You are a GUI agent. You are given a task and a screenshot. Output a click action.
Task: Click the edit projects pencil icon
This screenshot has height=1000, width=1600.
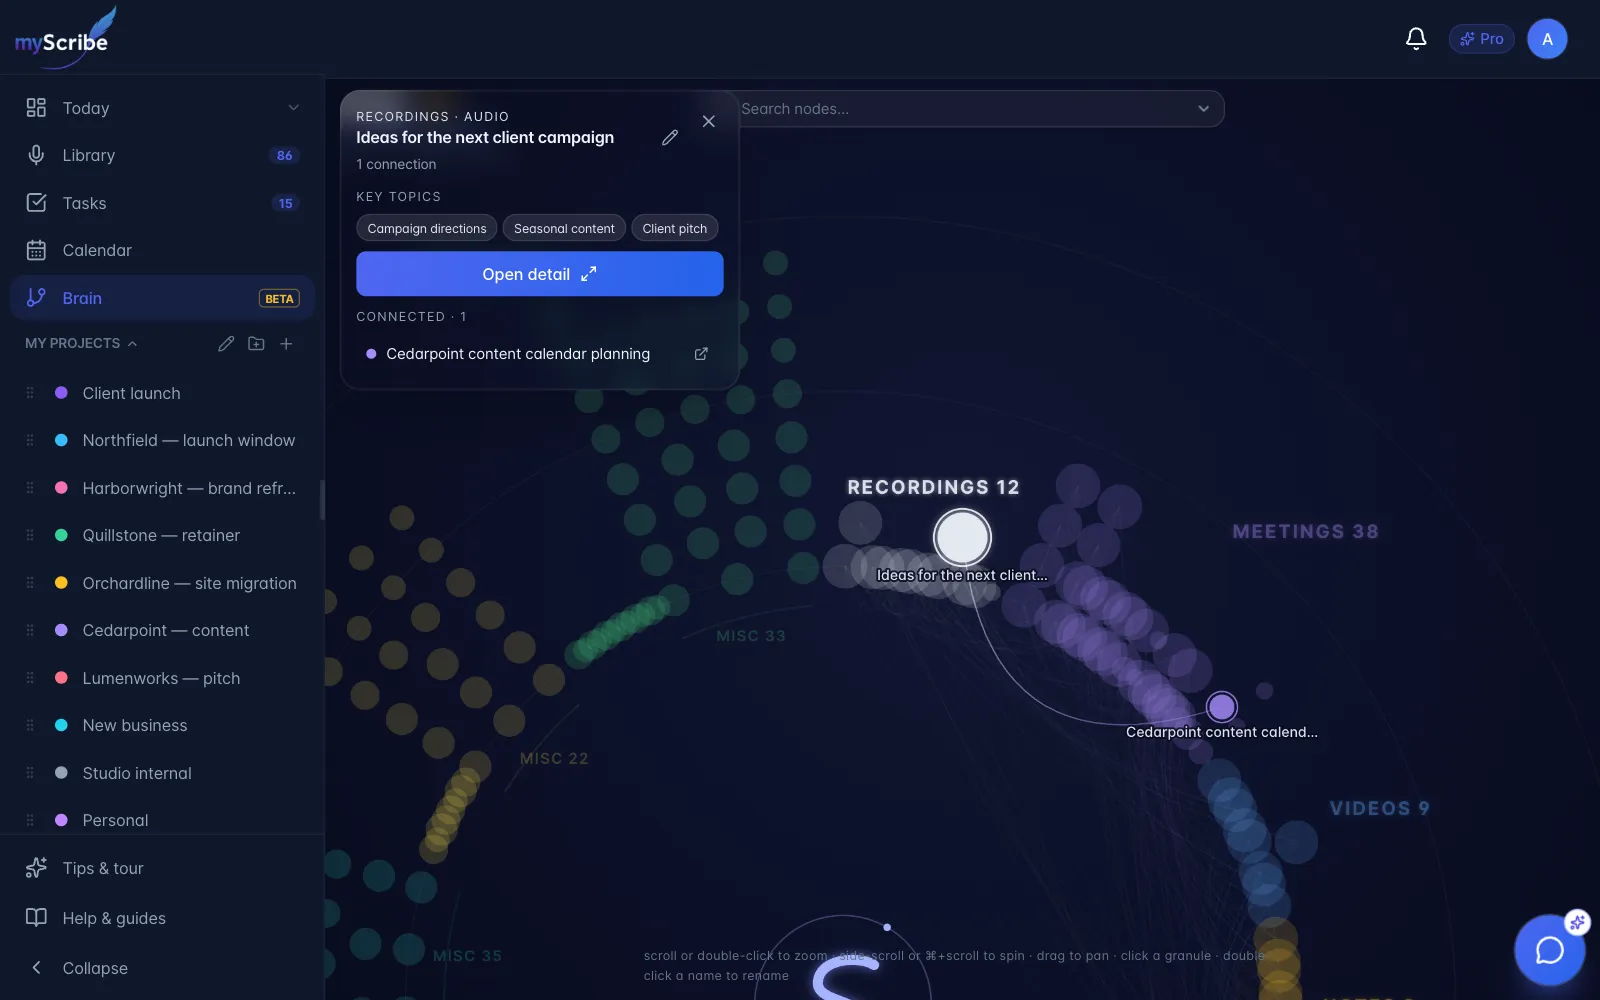pyautogui.click(x=226, y=343)
